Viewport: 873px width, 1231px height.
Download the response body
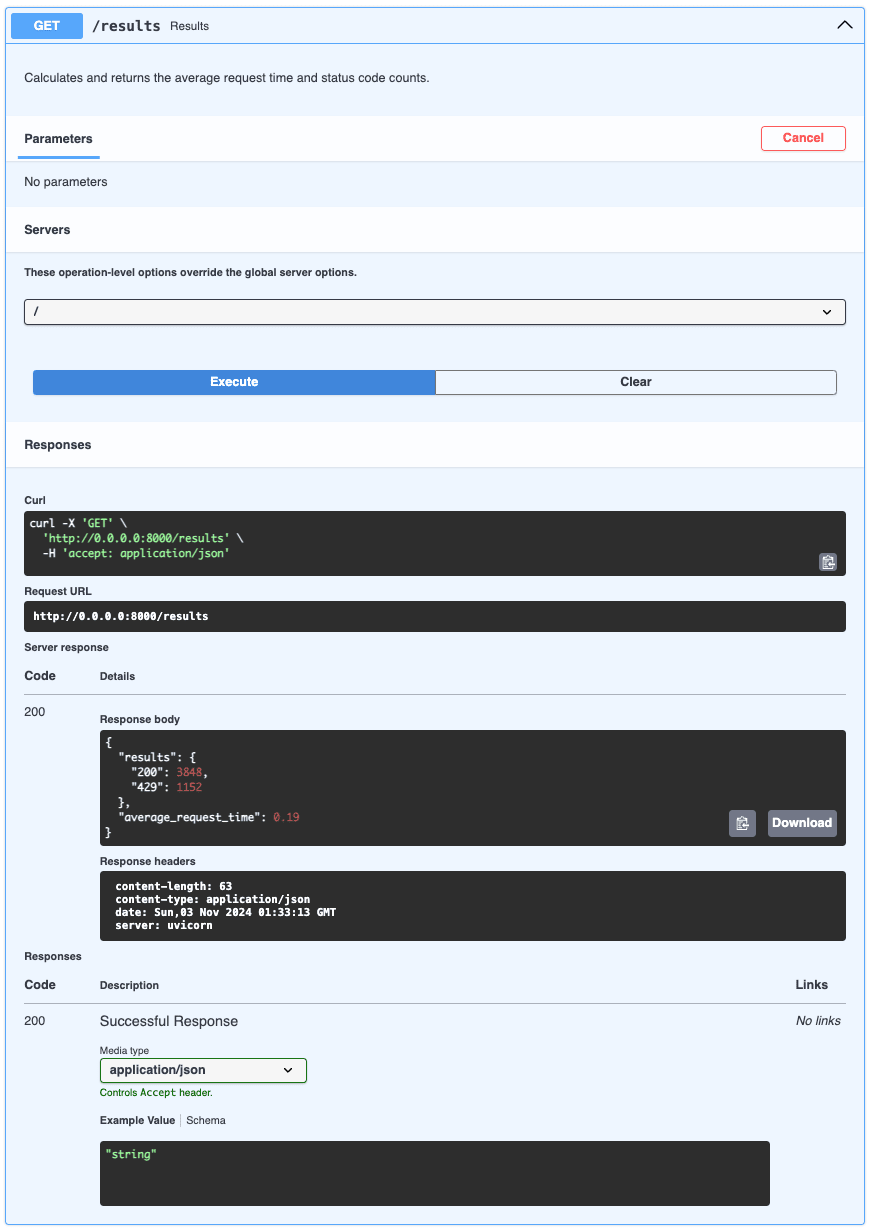tap(800, 822)
